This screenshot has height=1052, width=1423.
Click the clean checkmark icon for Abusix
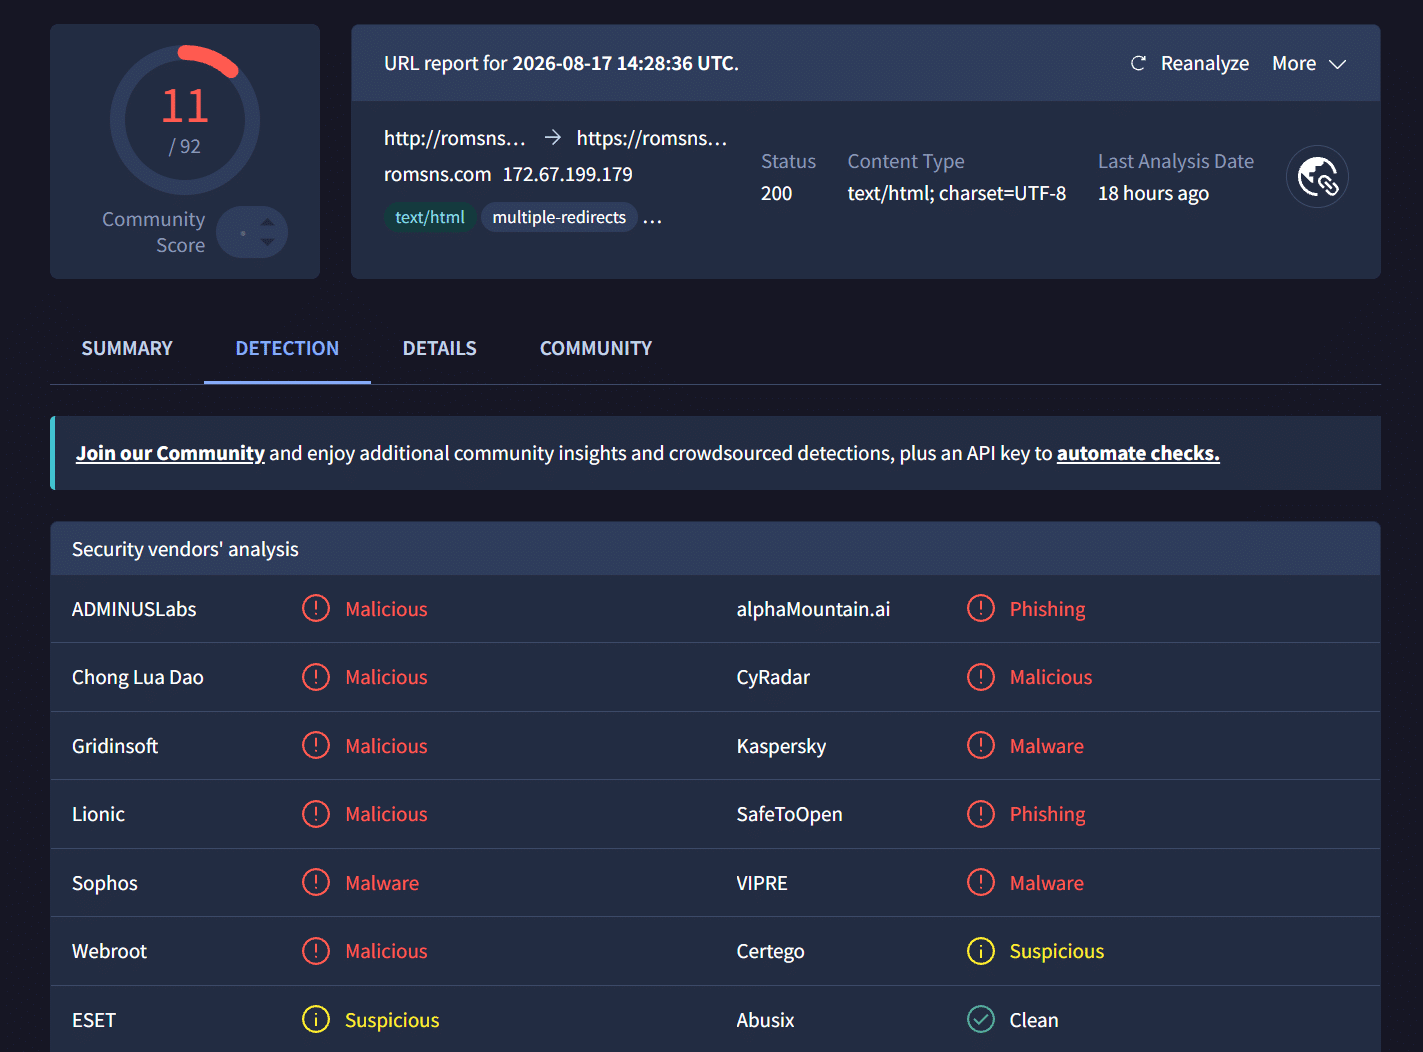[x=981, y=1019]
